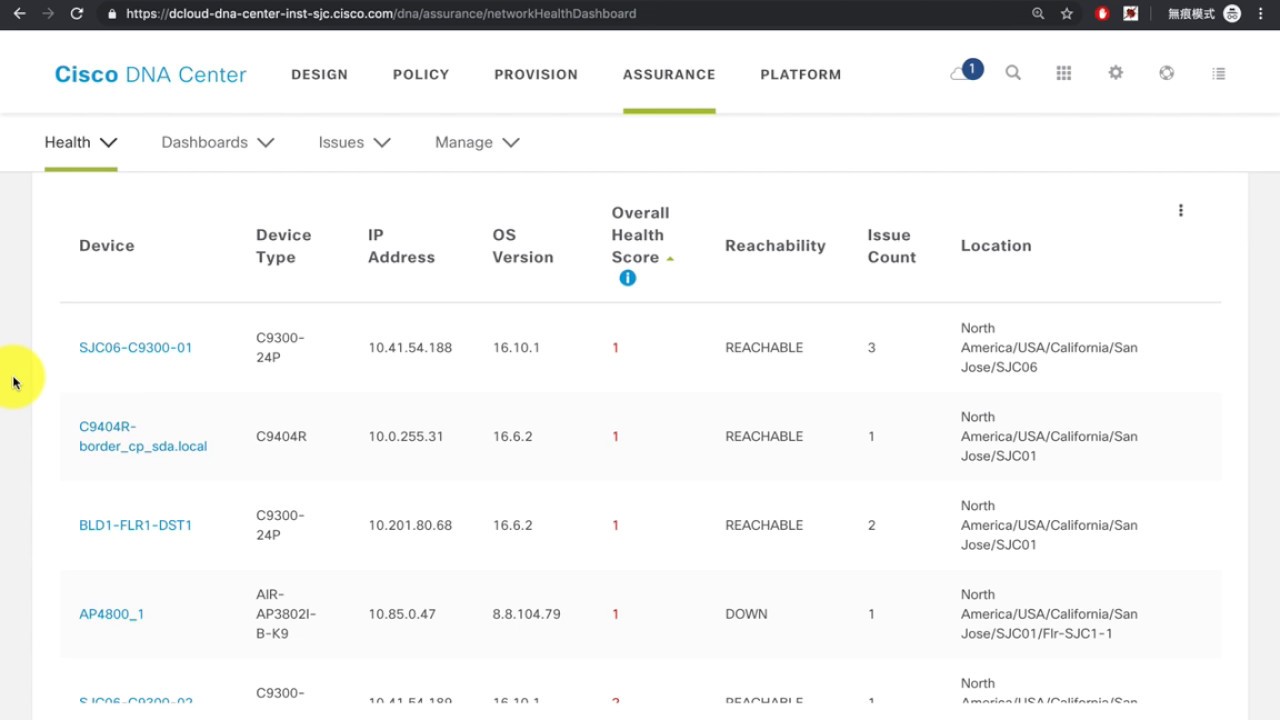Click OS version 8.8.104.79
The height and width of the screenshot is (720, 1280).
[526, 614]
